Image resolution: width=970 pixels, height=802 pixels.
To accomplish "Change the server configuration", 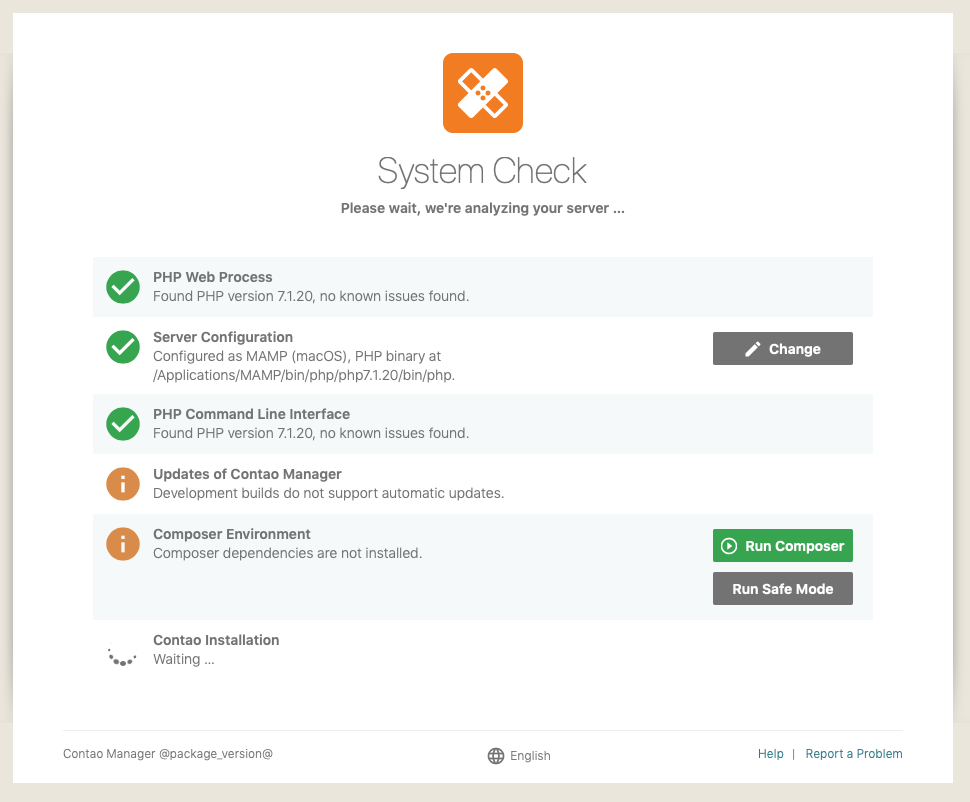I will pos(783,348).
